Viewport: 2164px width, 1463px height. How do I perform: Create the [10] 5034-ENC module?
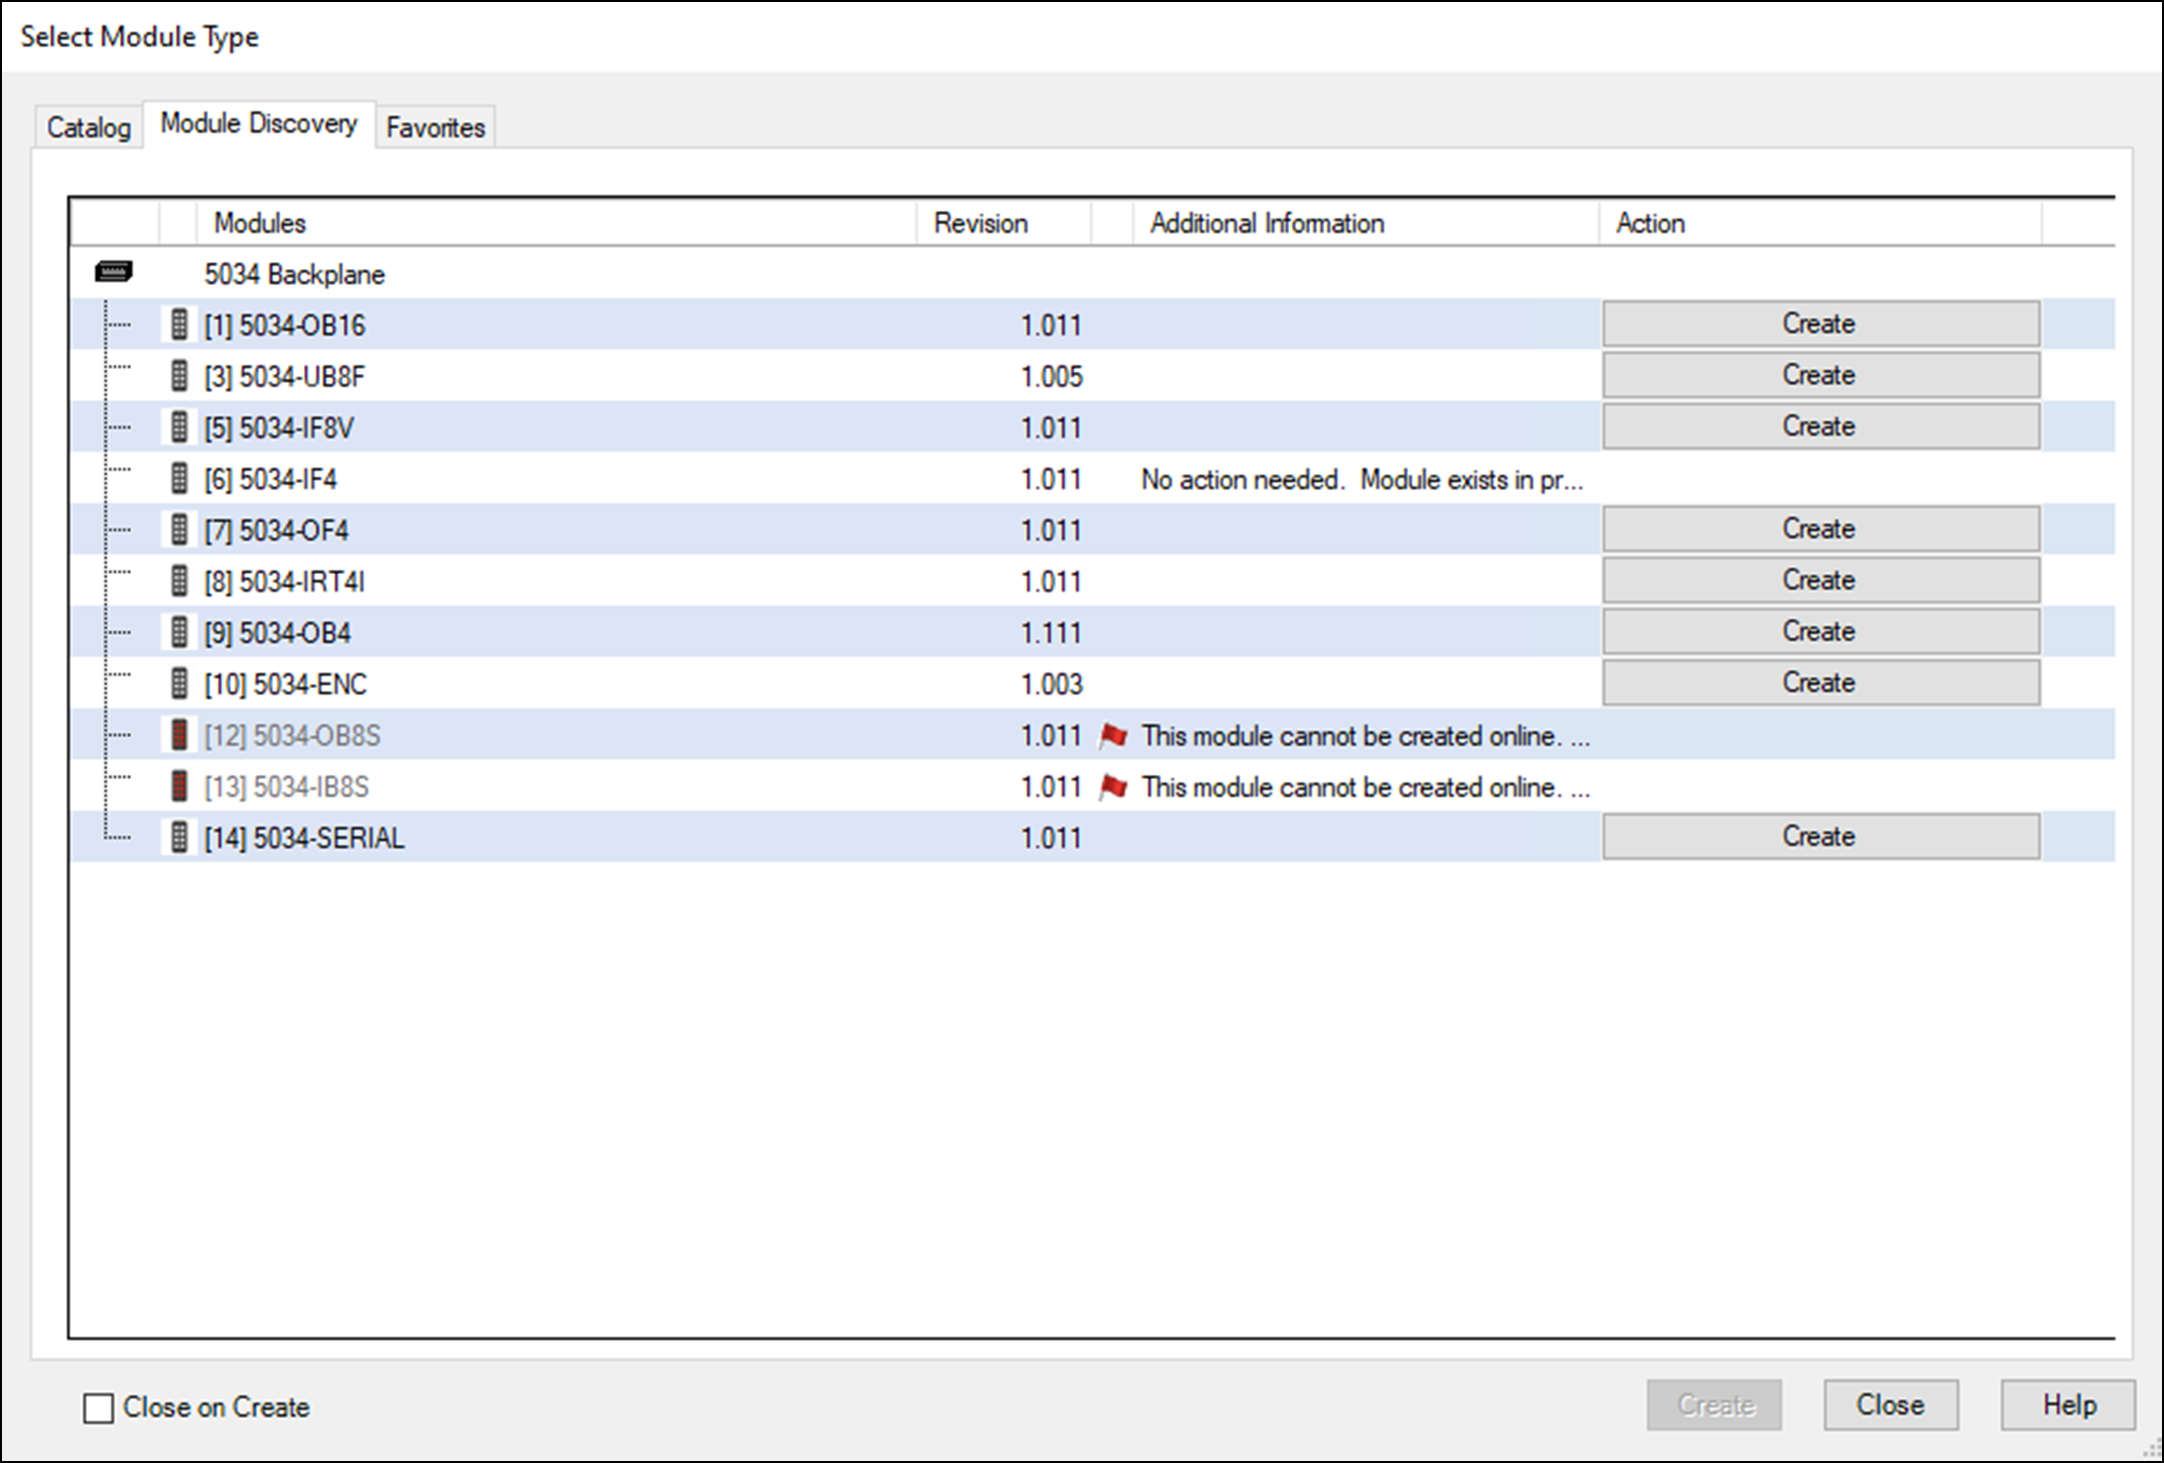click(1821, 682)
